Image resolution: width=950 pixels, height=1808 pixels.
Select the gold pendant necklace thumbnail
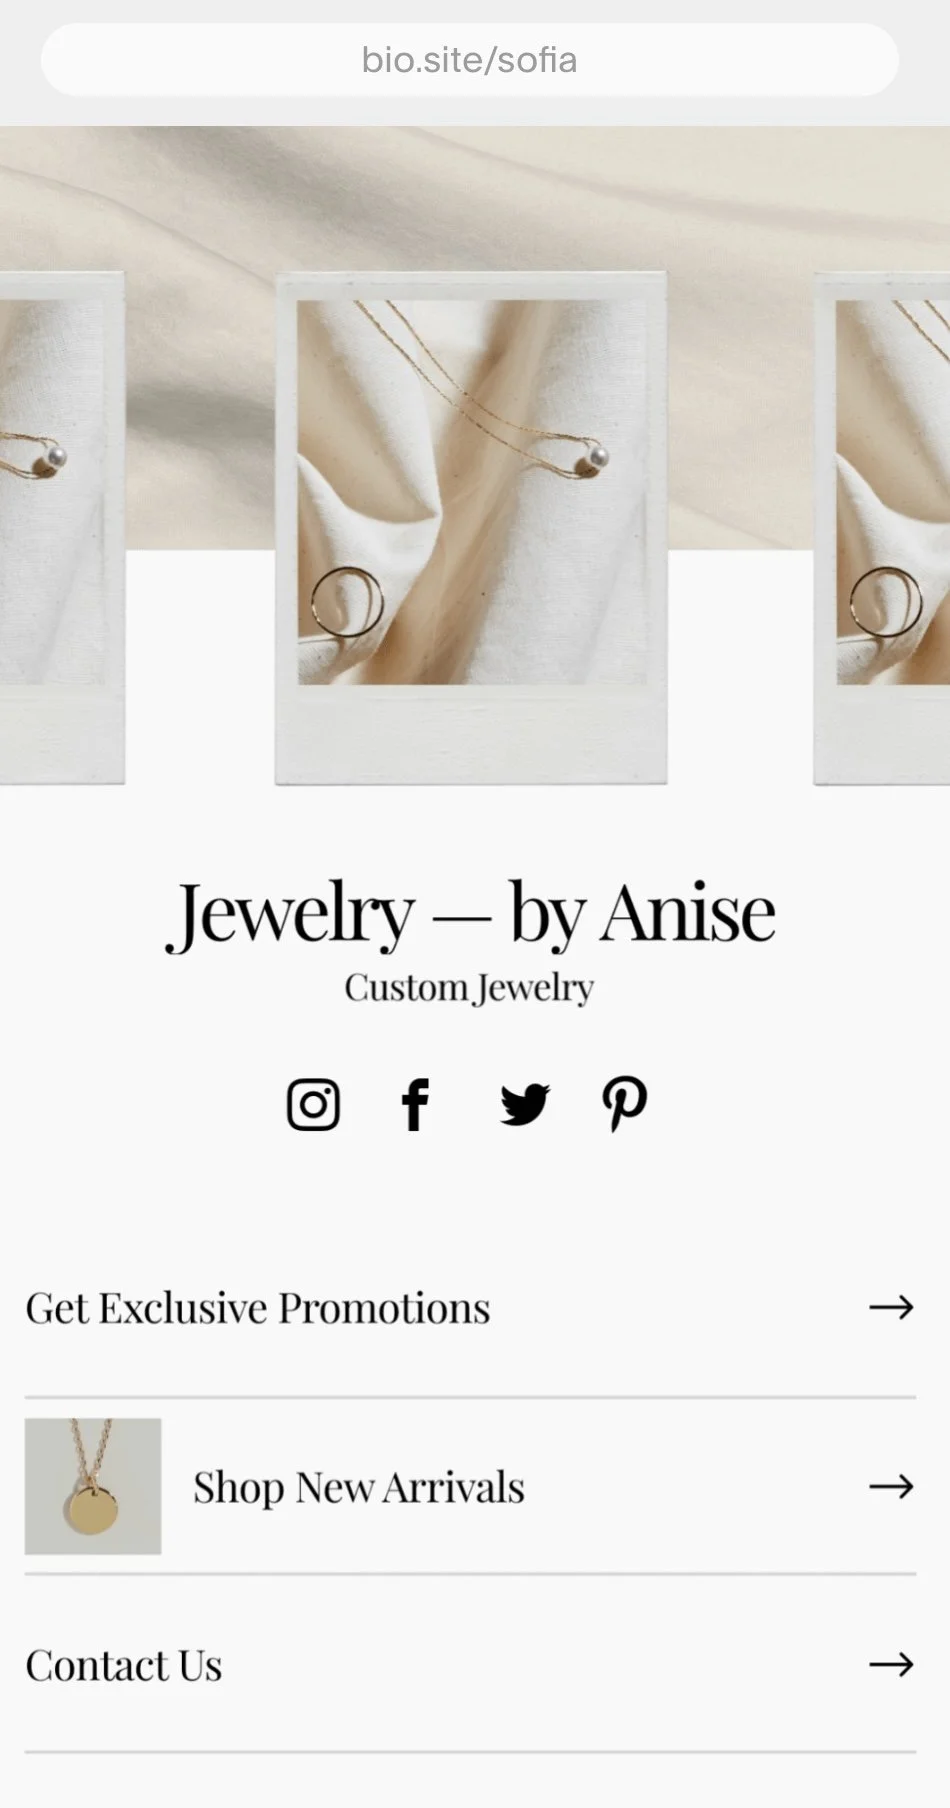(93, 1486)
